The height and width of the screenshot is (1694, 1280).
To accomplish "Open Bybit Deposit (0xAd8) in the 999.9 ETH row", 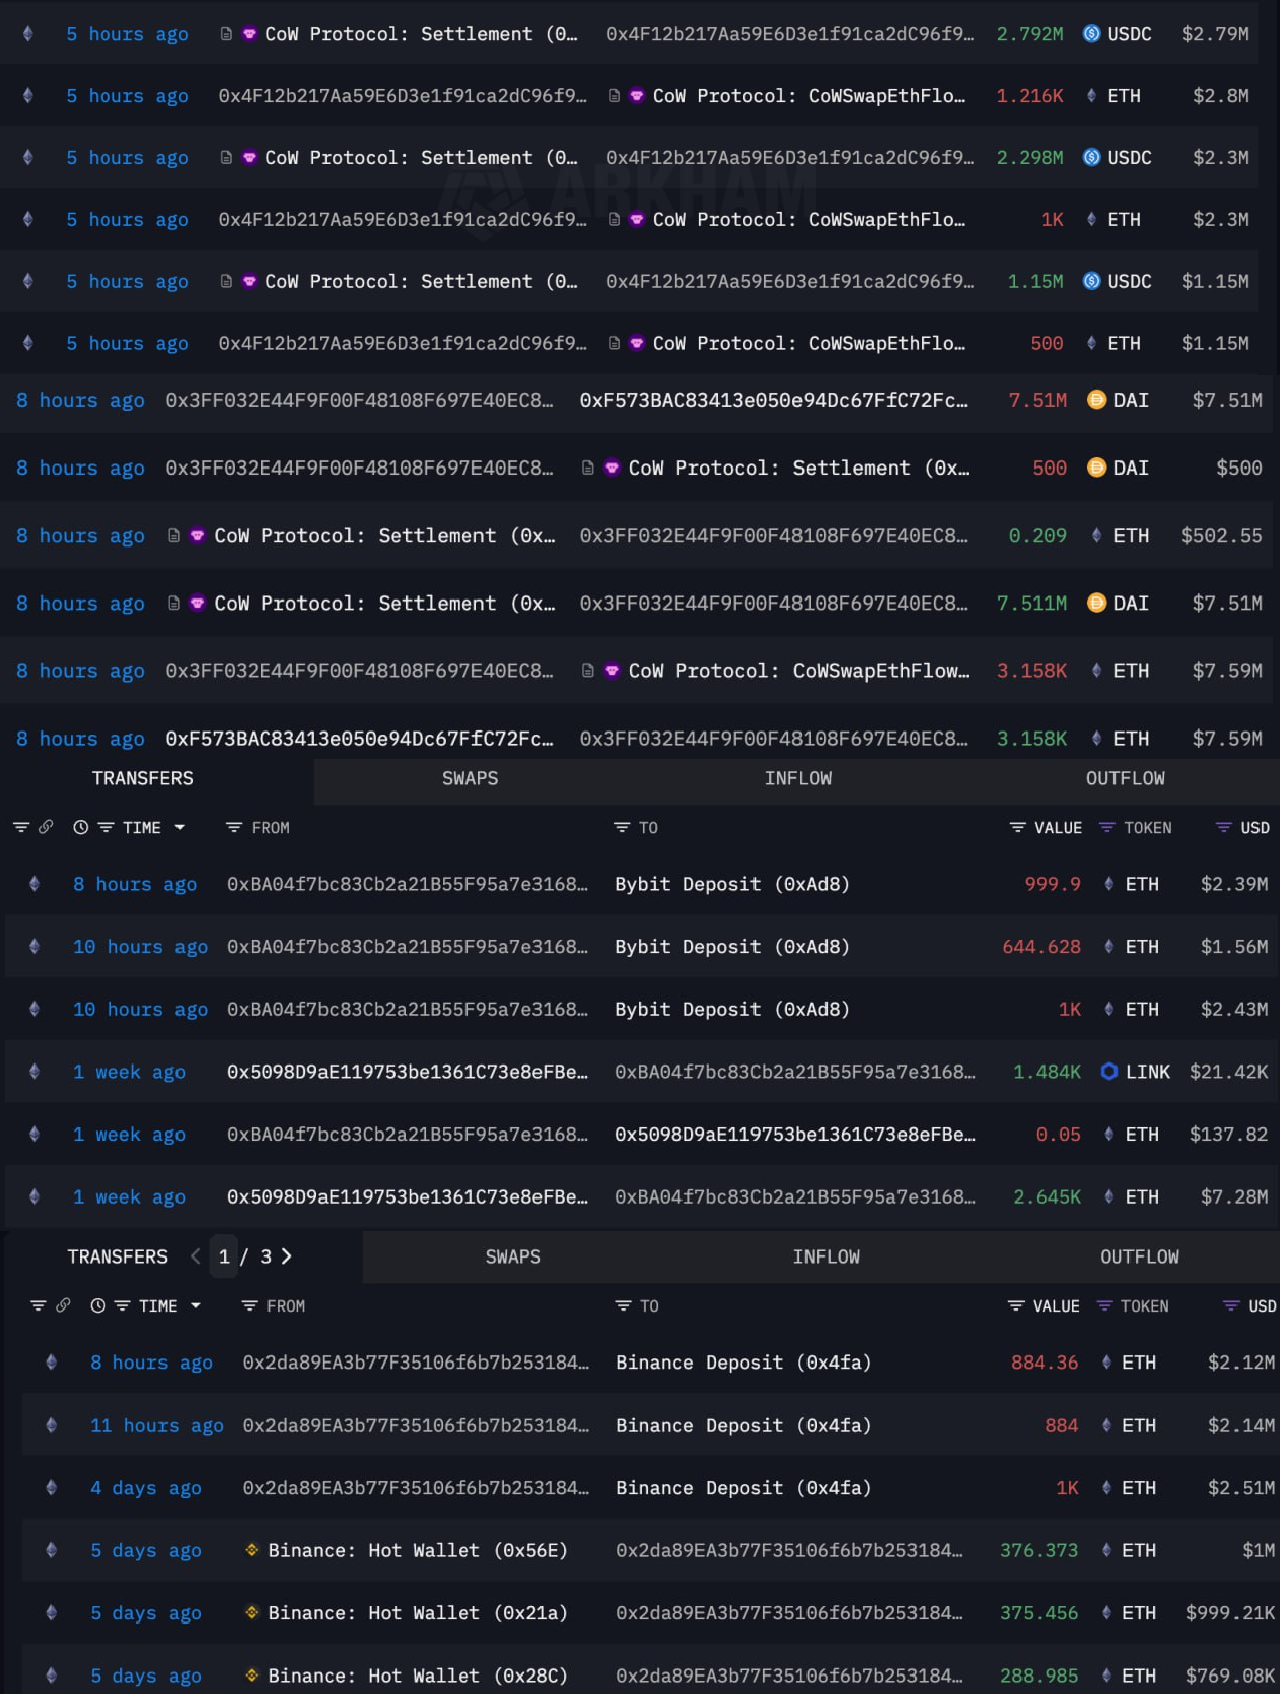I will pos(732,884).
